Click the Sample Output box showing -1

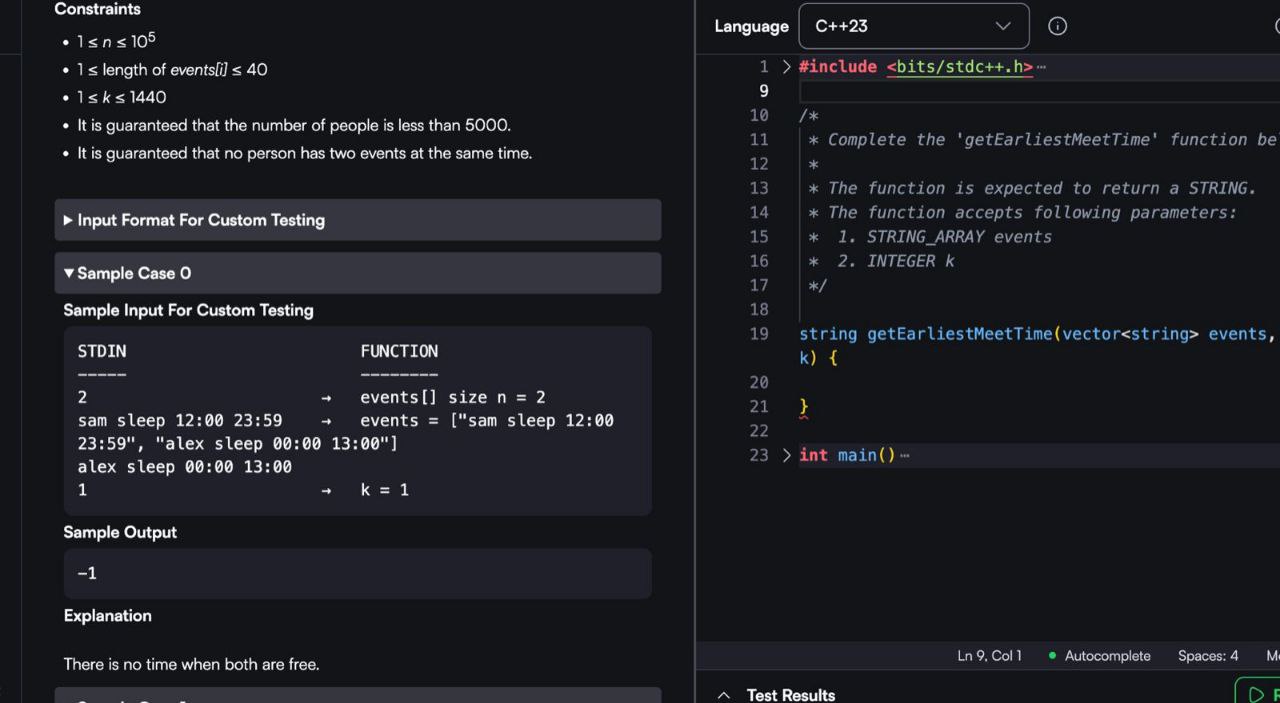357,573
